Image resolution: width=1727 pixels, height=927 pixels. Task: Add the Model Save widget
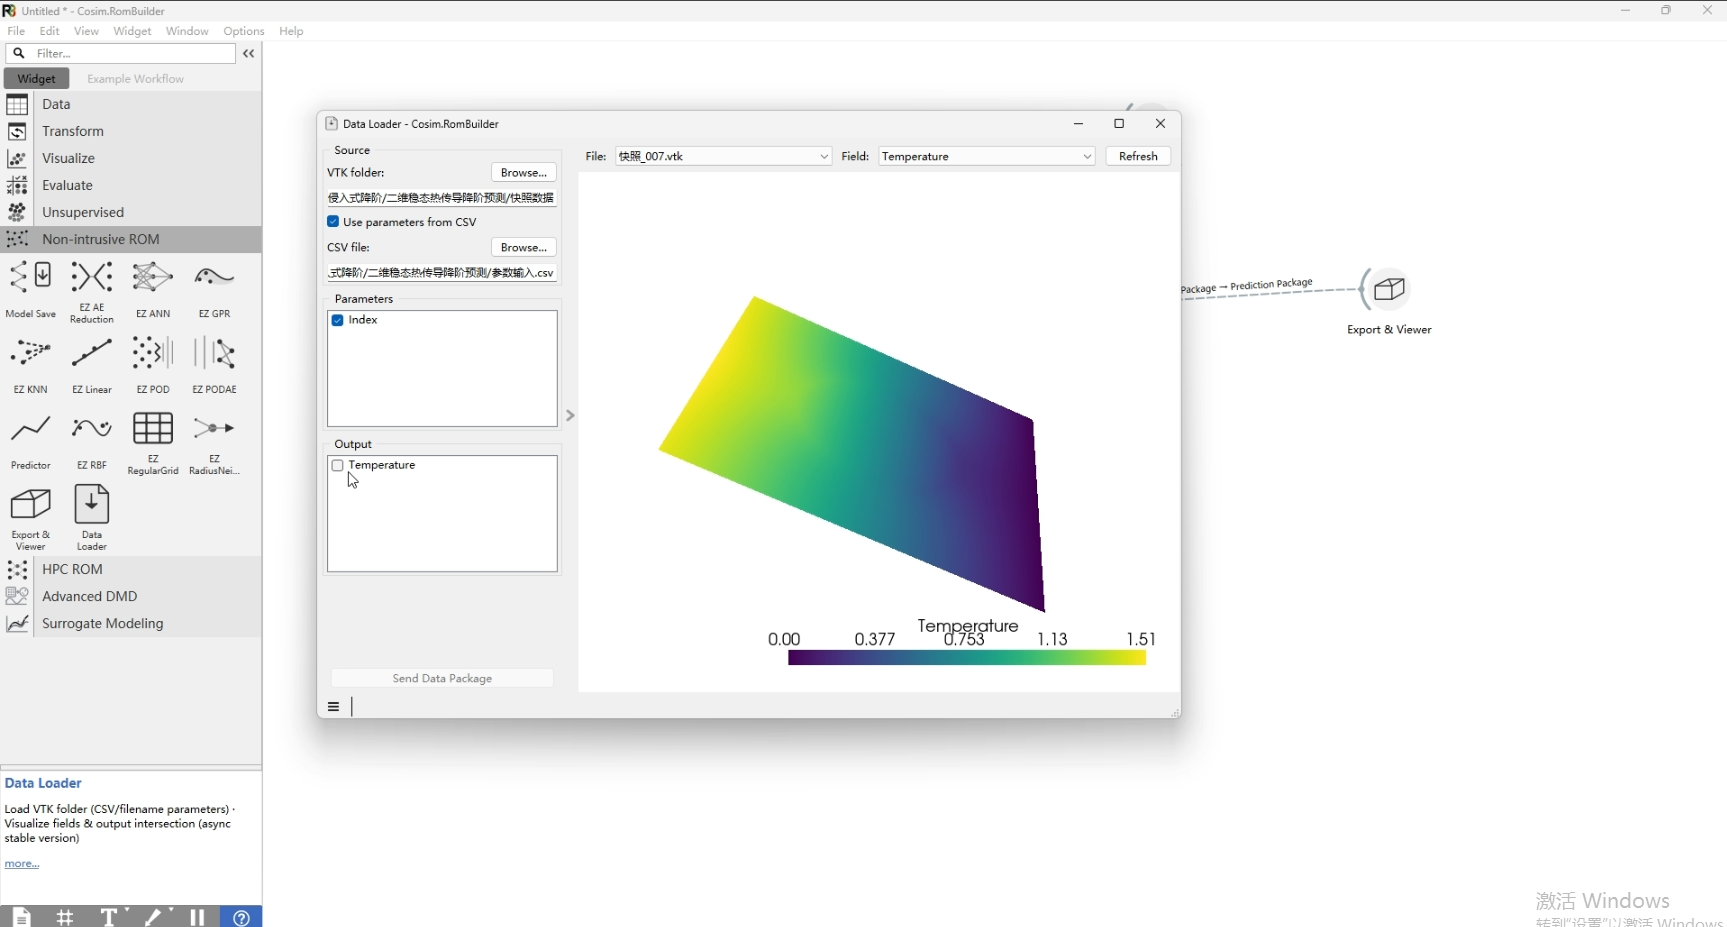(31, 290)
